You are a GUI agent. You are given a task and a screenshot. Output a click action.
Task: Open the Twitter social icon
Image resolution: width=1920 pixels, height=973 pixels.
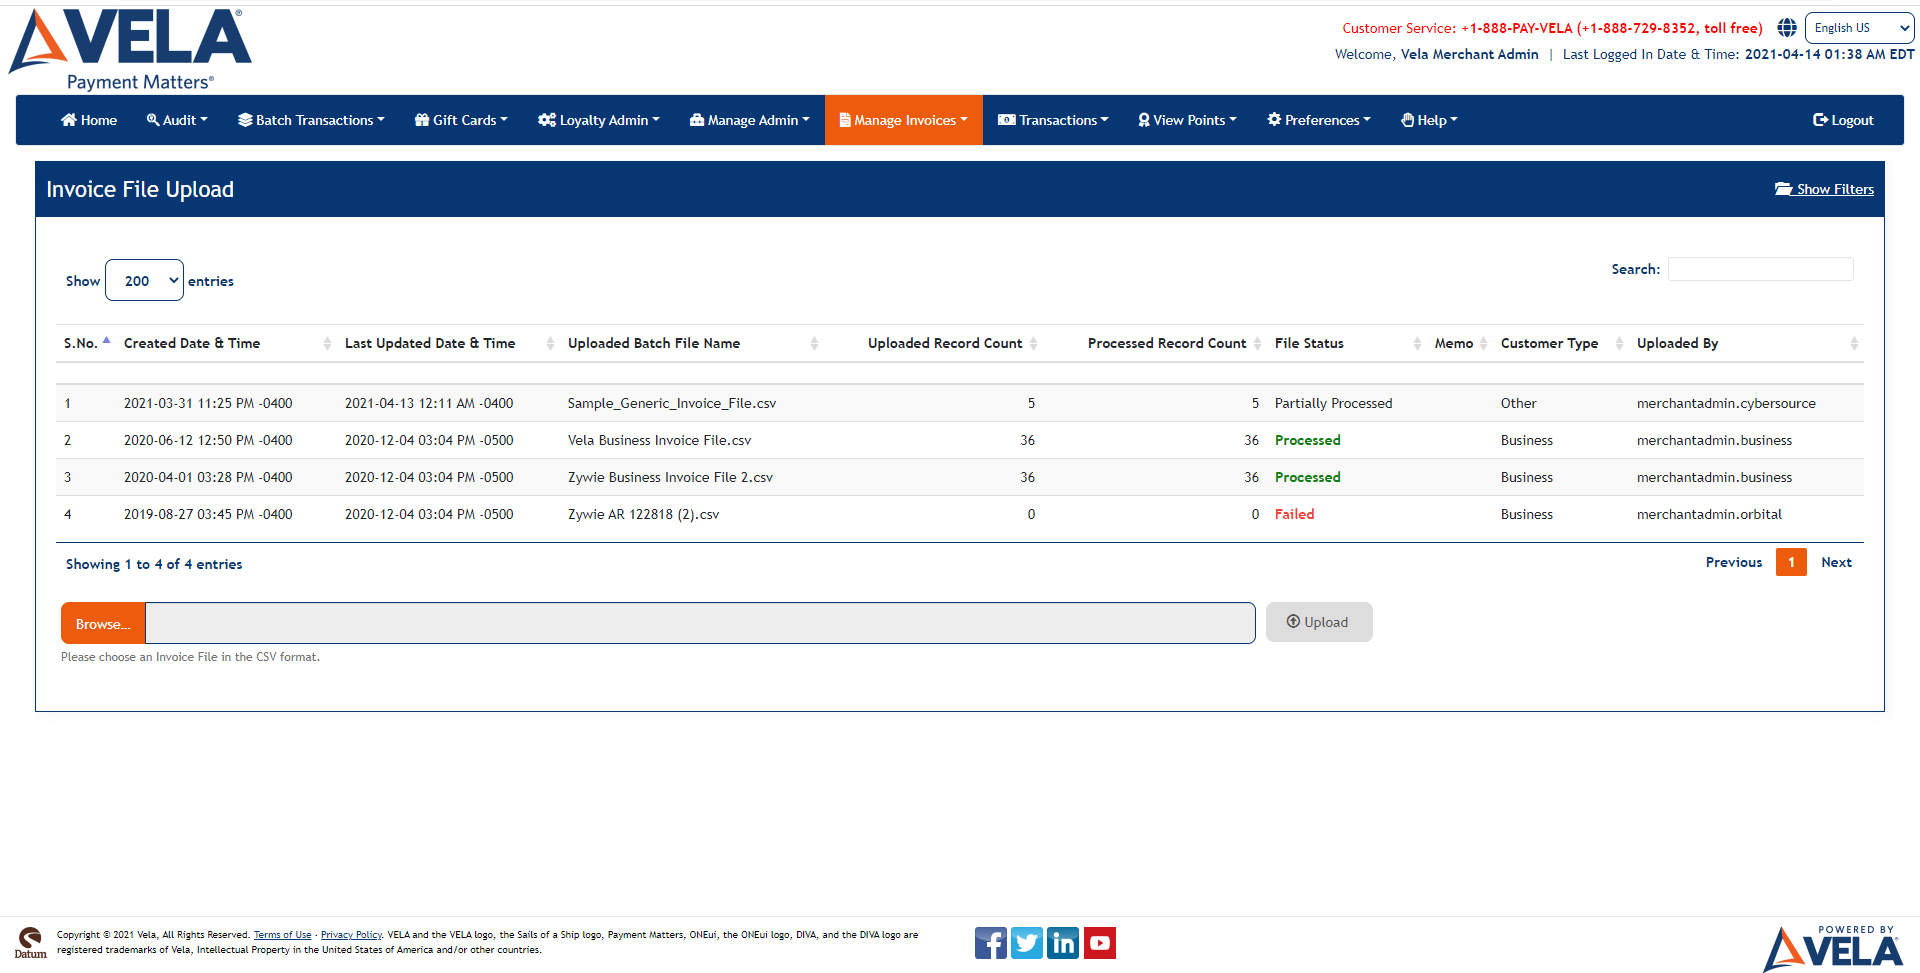coord(1027,943)
